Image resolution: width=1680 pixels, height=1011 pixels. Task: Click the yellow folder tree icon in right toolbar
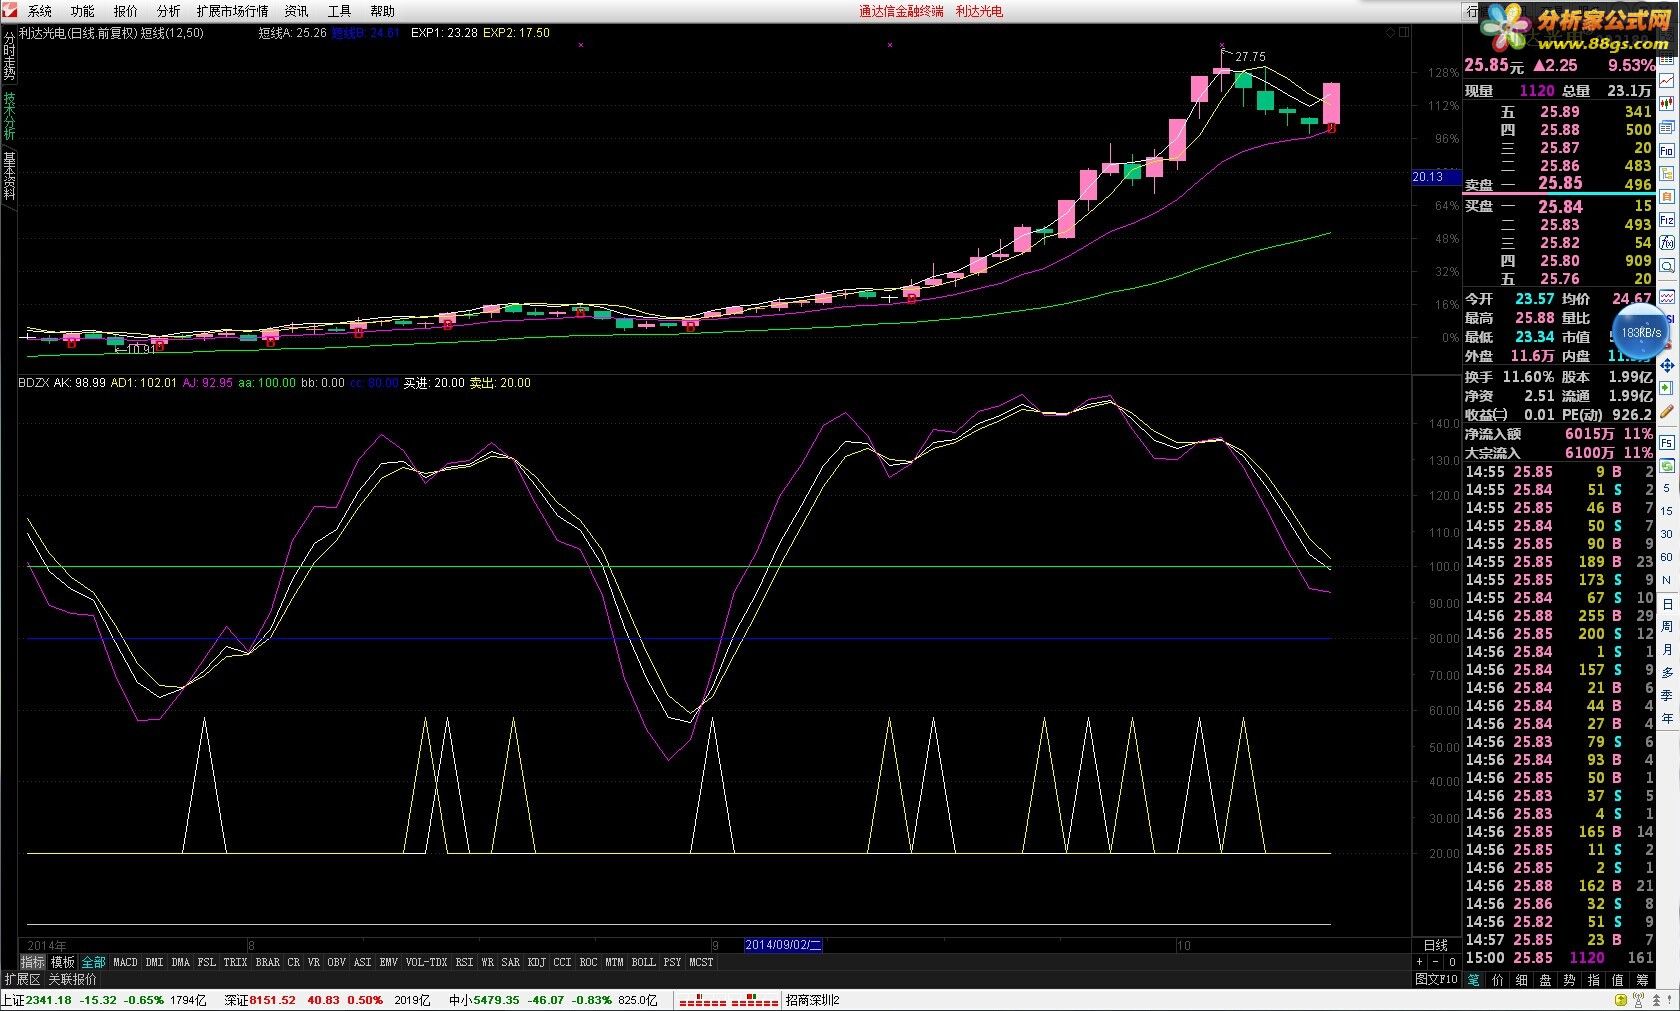pyautogui.click(x=1667, y=173)
